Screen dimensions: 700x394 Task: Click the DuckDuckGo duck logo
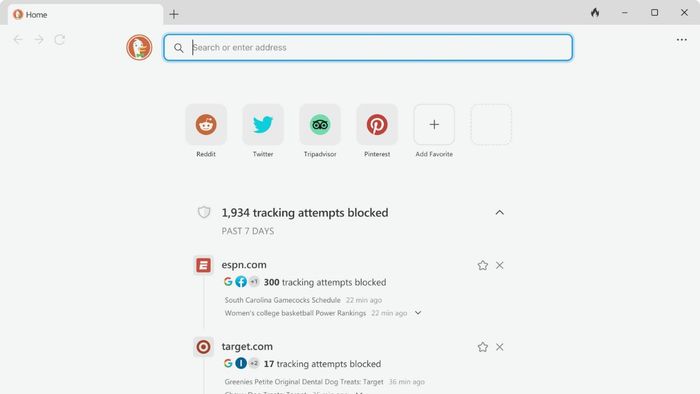click(x=139, y=47)
